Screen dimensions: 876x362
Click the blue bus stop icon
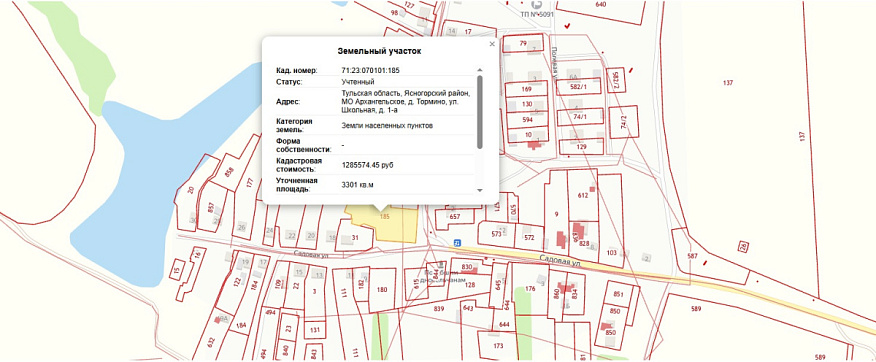457,242
